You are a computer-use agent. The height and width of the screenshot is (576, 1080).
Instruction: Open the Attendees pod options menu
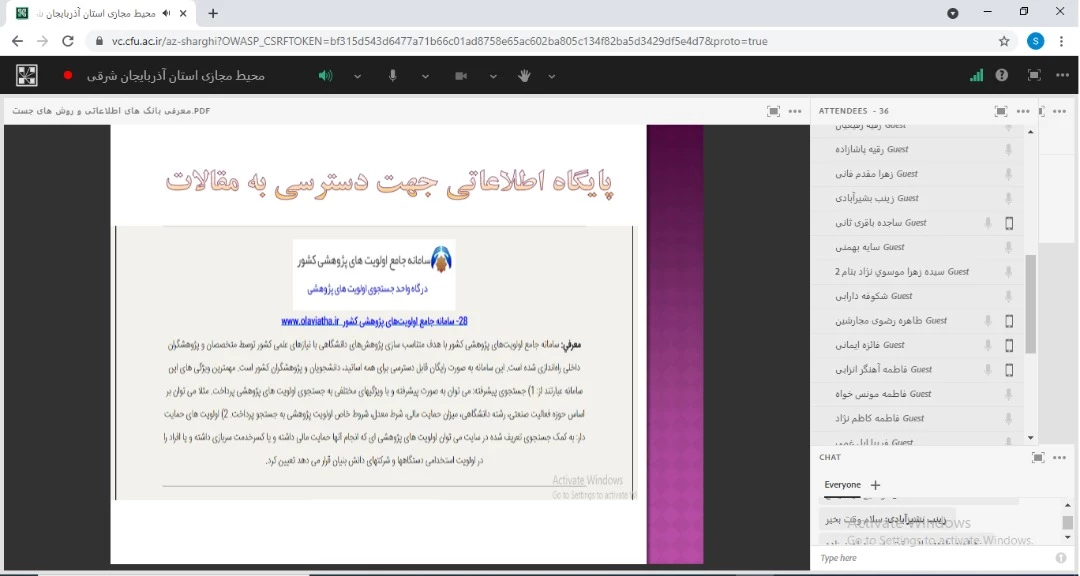click(x=1022, y=111)
